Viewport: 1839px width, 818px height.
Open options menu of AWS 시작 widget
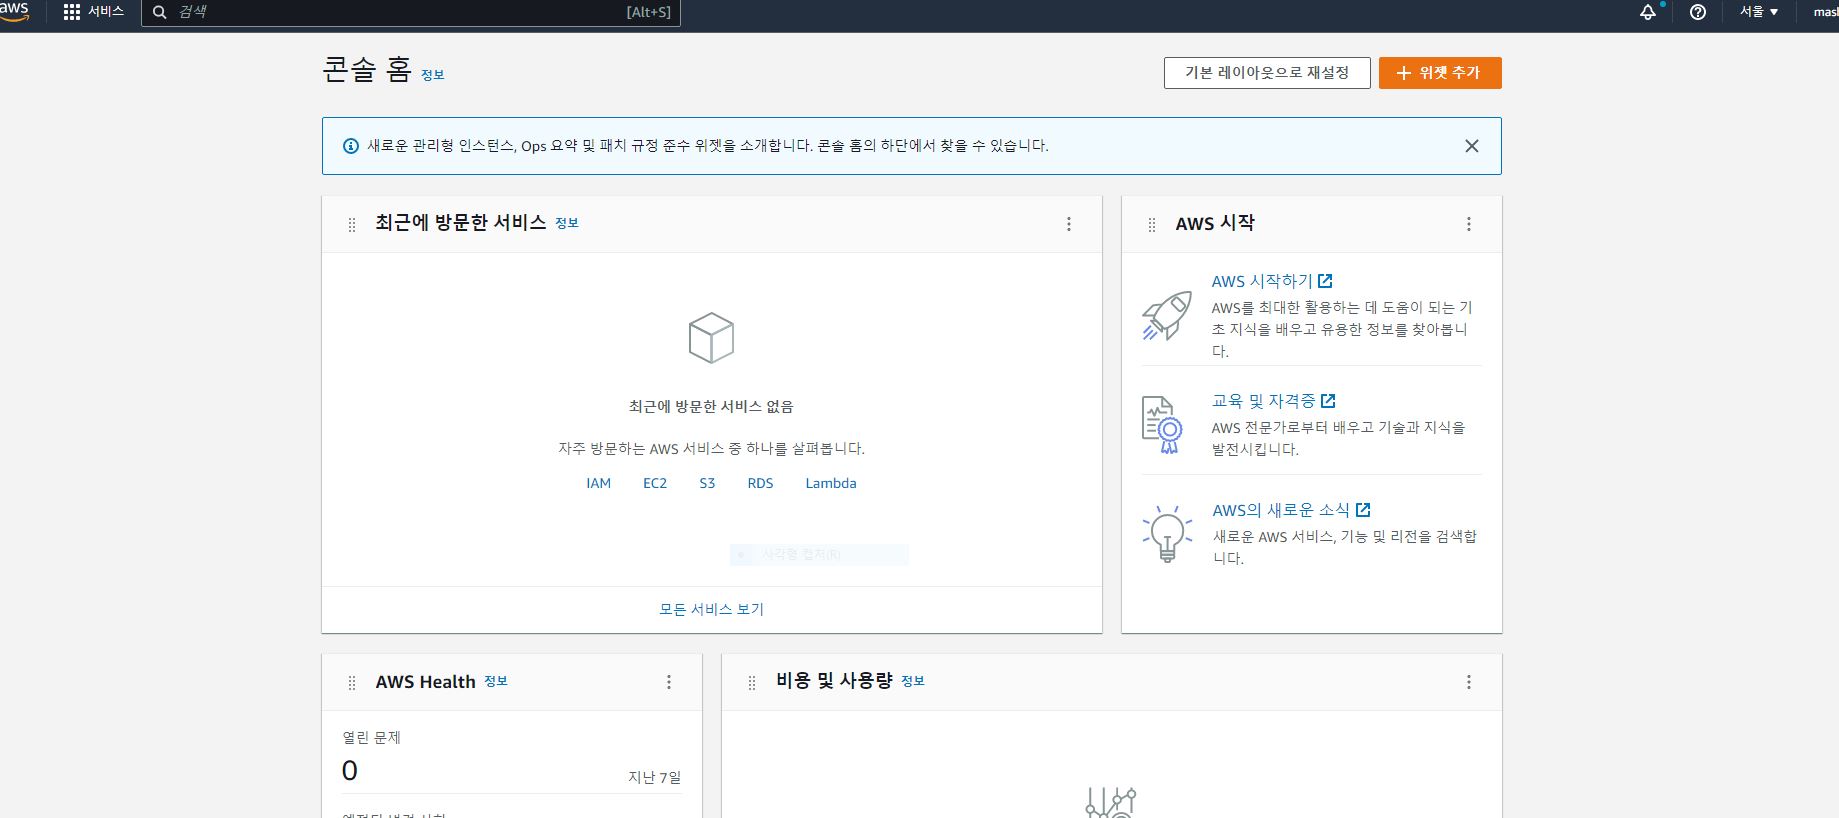[1469, 224]
